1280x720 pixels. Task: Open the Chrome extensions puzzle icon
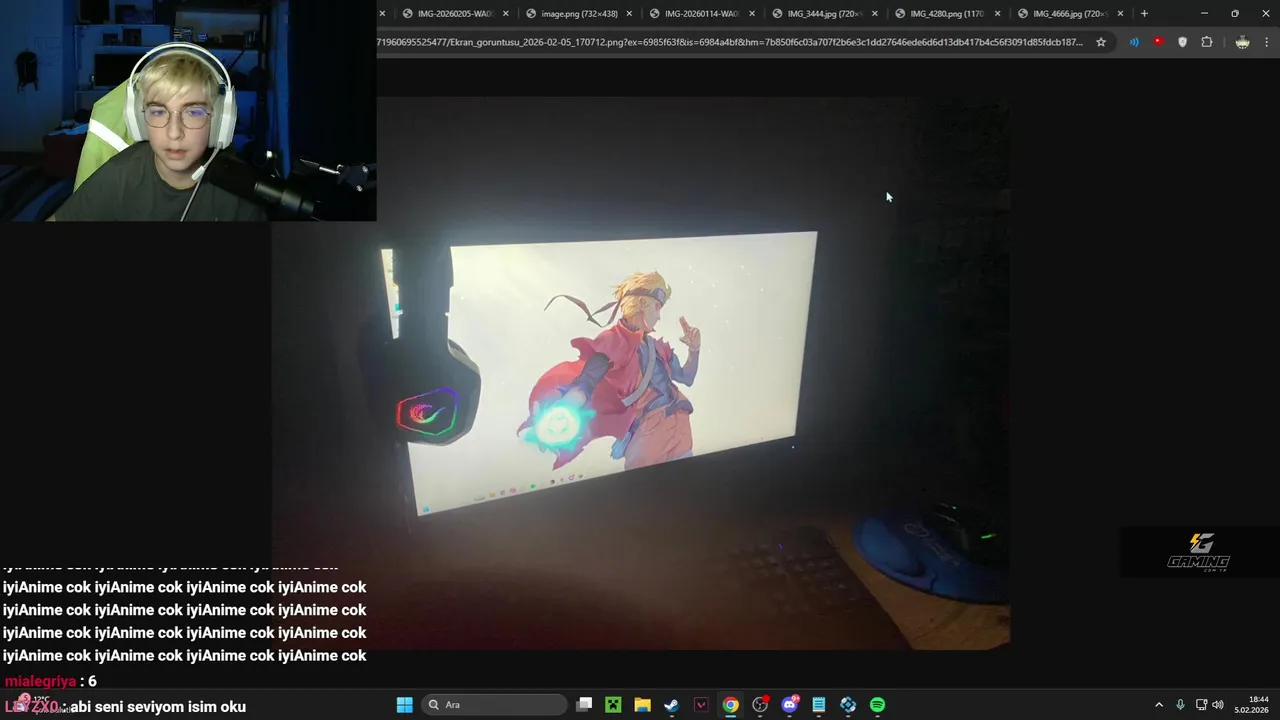1207,42
